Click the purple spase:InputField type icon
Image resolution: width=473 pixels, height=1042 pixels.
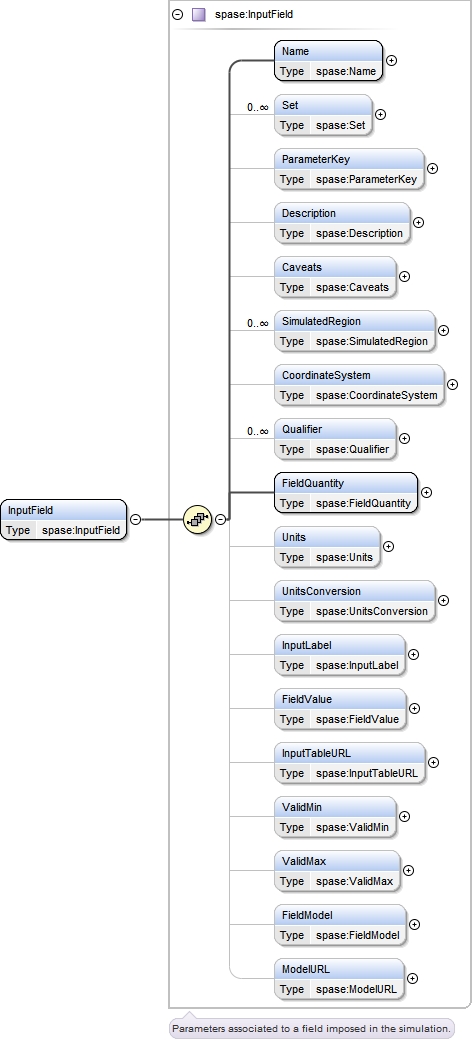pyautogui.click(x=199, y=14)
